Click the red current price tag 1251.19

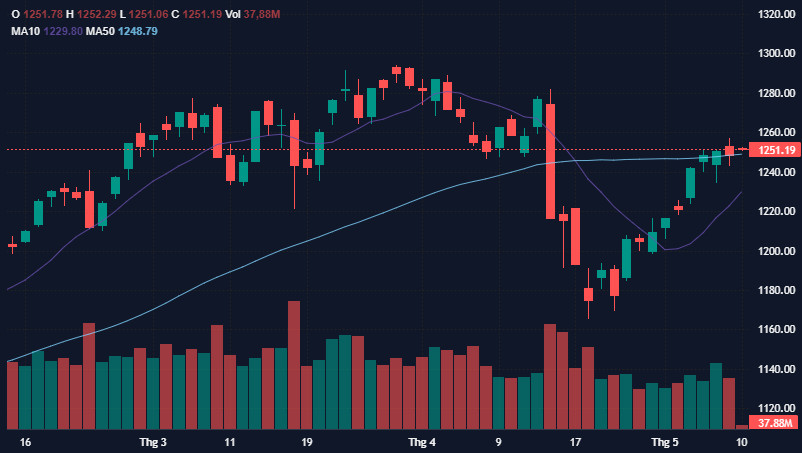point(774,150)
